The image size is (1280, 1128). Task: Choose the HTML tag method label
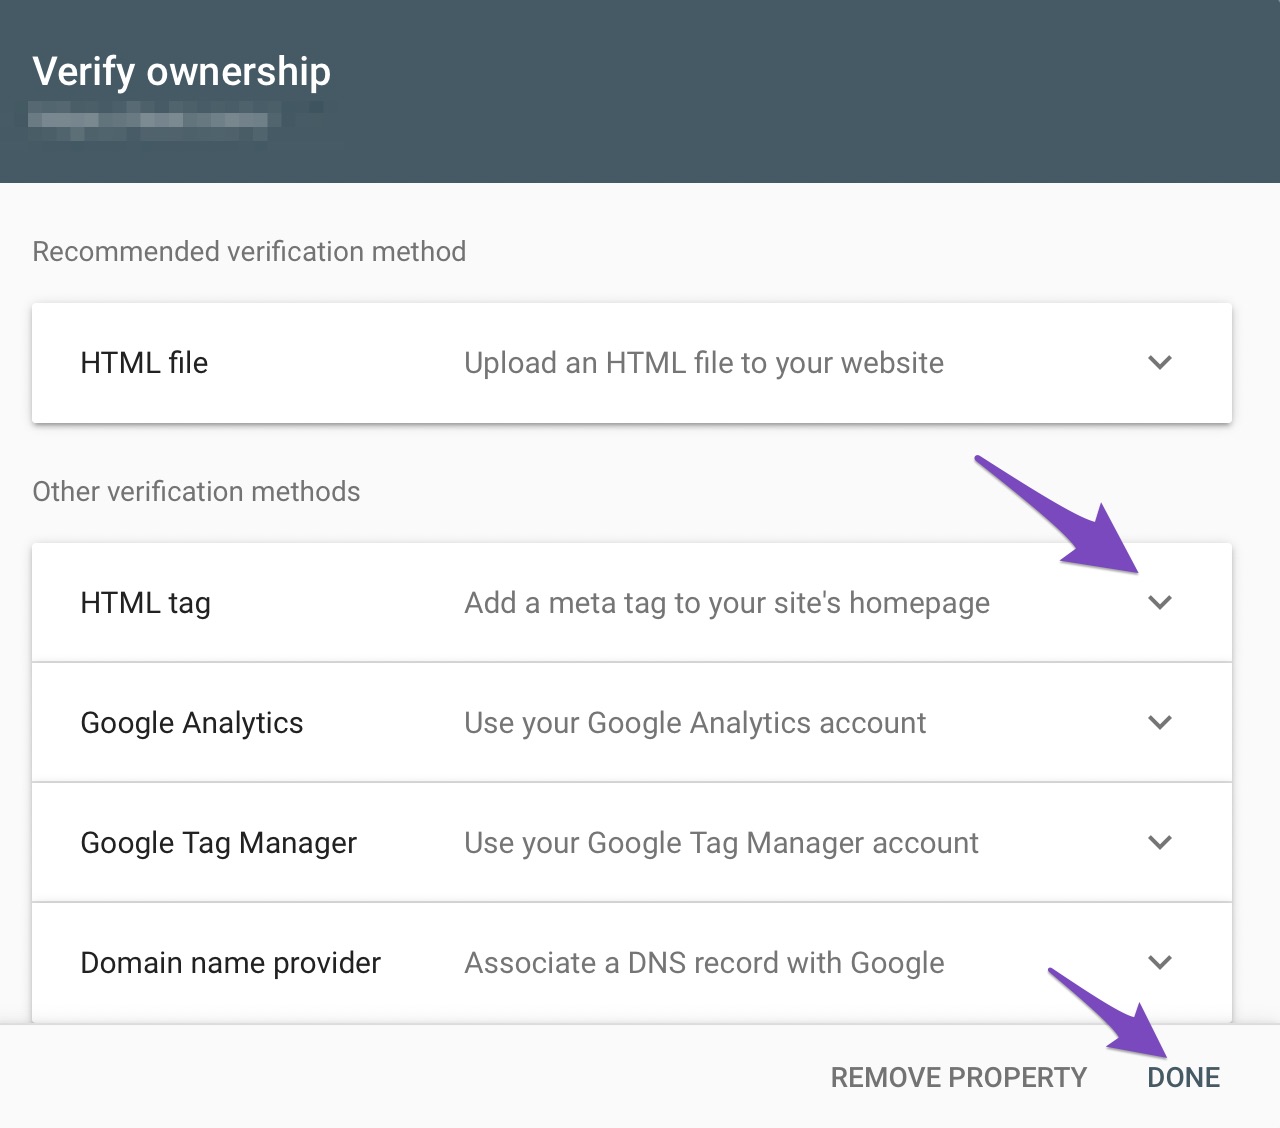pos(145,603)
